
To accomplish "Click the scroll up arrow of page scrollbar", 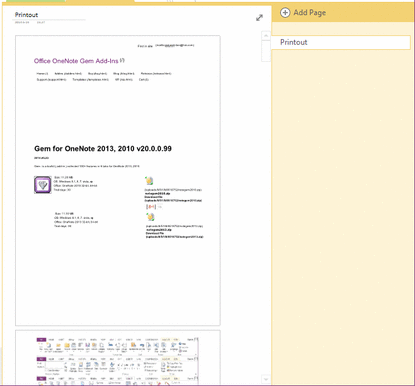I will [x=266, y=35].
